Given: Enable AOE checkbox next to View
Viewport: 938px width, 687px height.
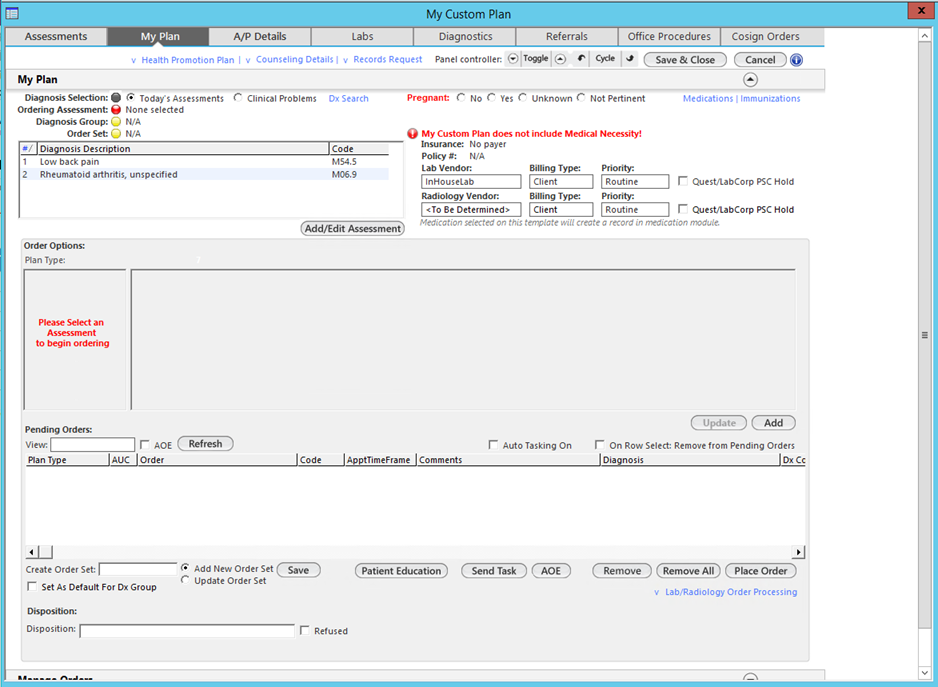Looking at the screenshot, I should [145, 445].
